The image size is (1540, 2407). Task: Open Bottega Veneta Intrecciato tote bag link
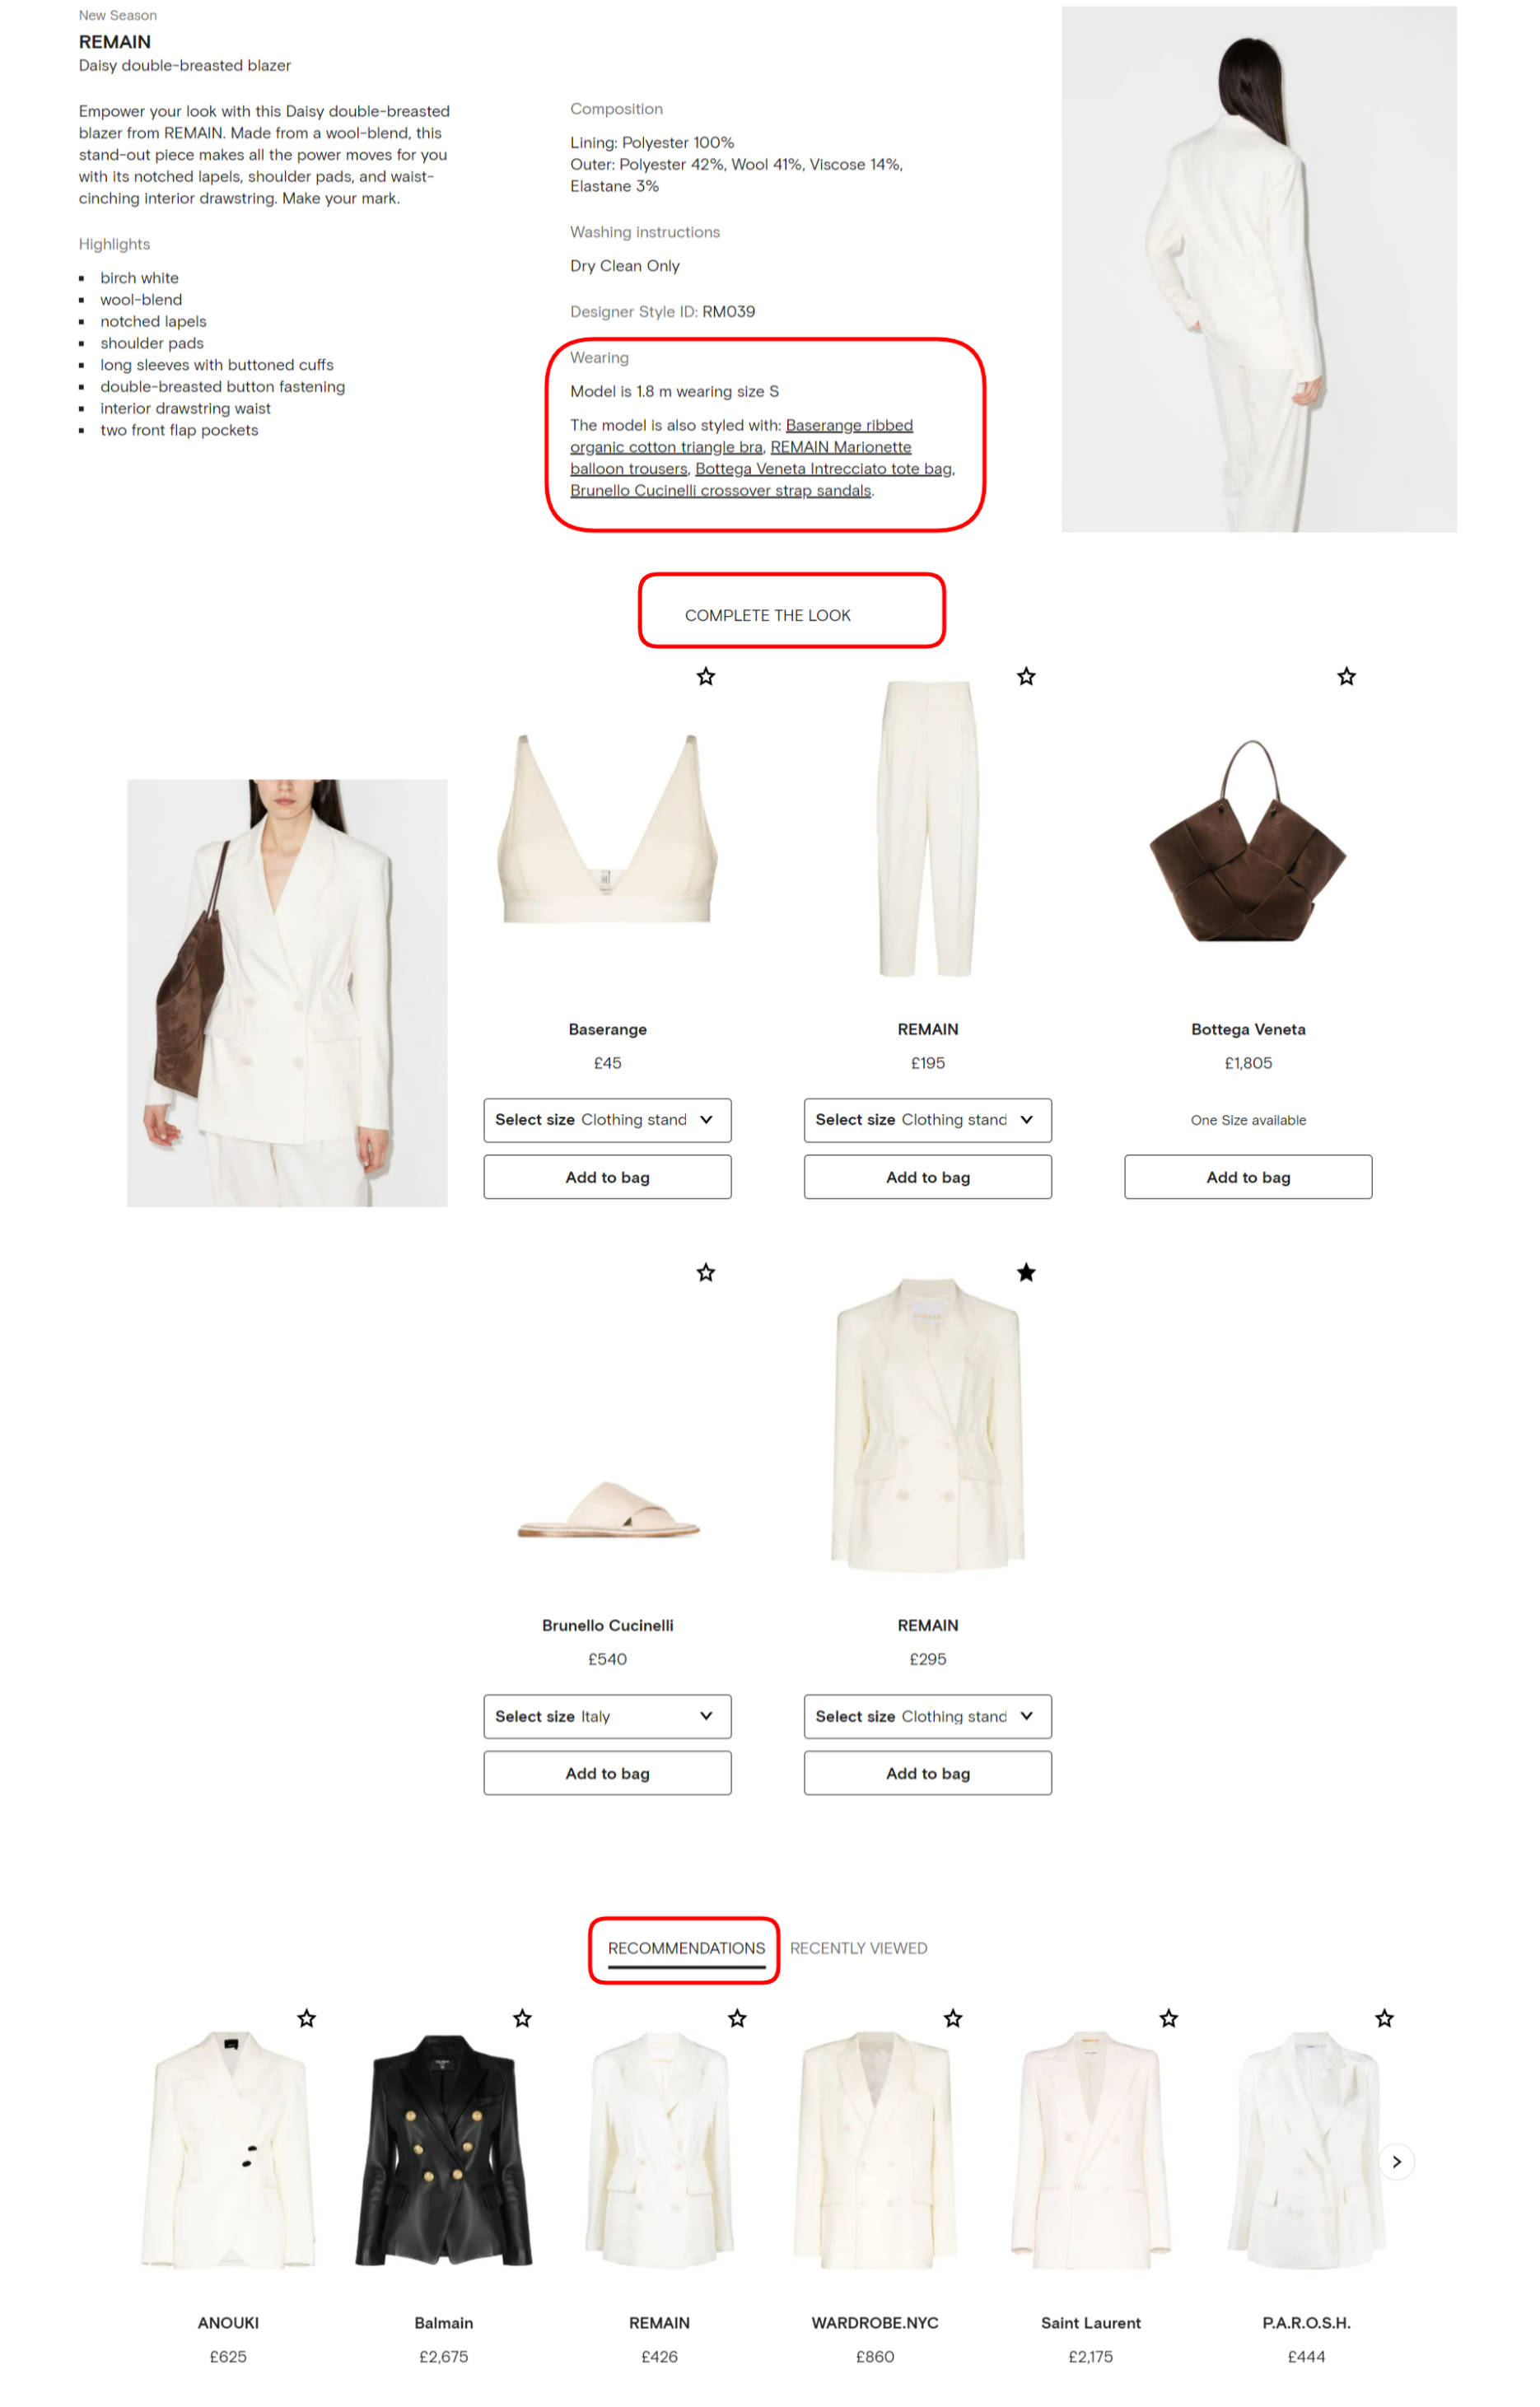(823, 469)
